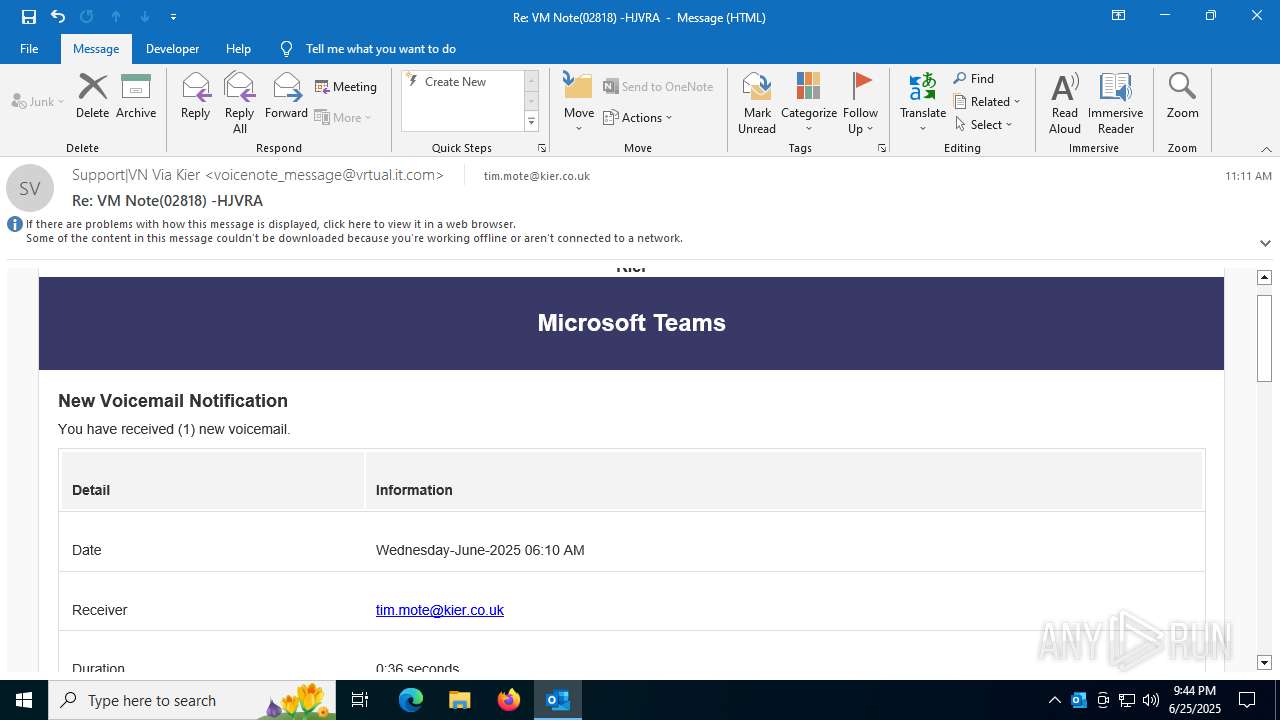Forward this email
The height and width of the screenshot is (720, 1280).
pos(286,96)
